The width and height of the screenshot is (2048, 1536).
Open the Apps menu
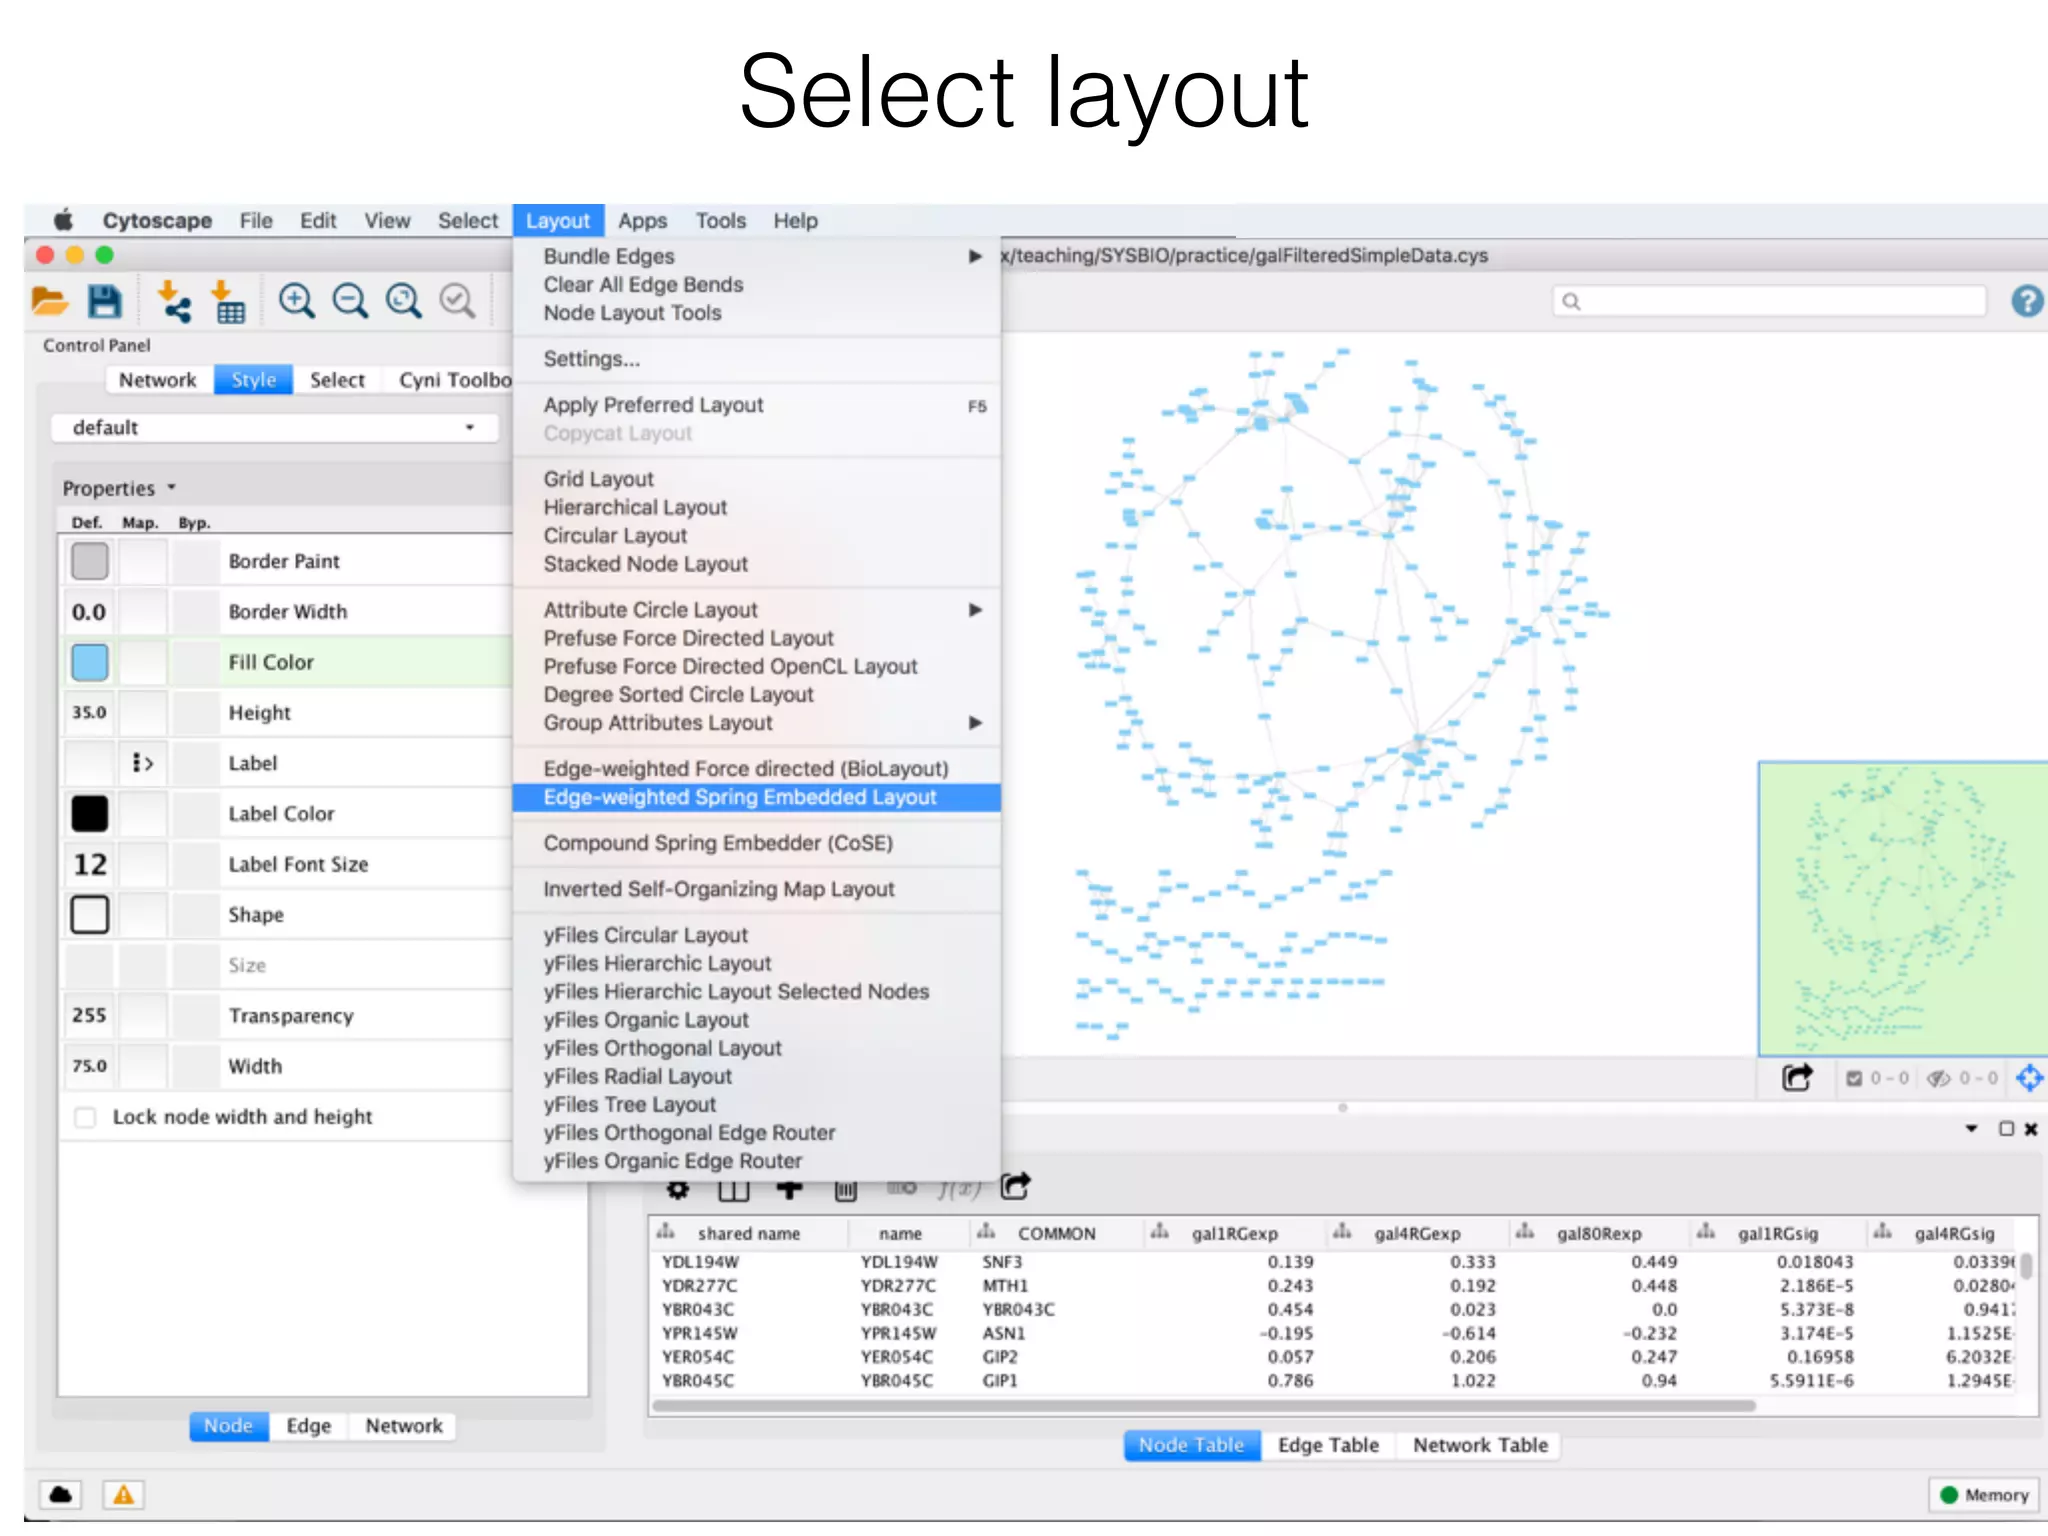642,220
